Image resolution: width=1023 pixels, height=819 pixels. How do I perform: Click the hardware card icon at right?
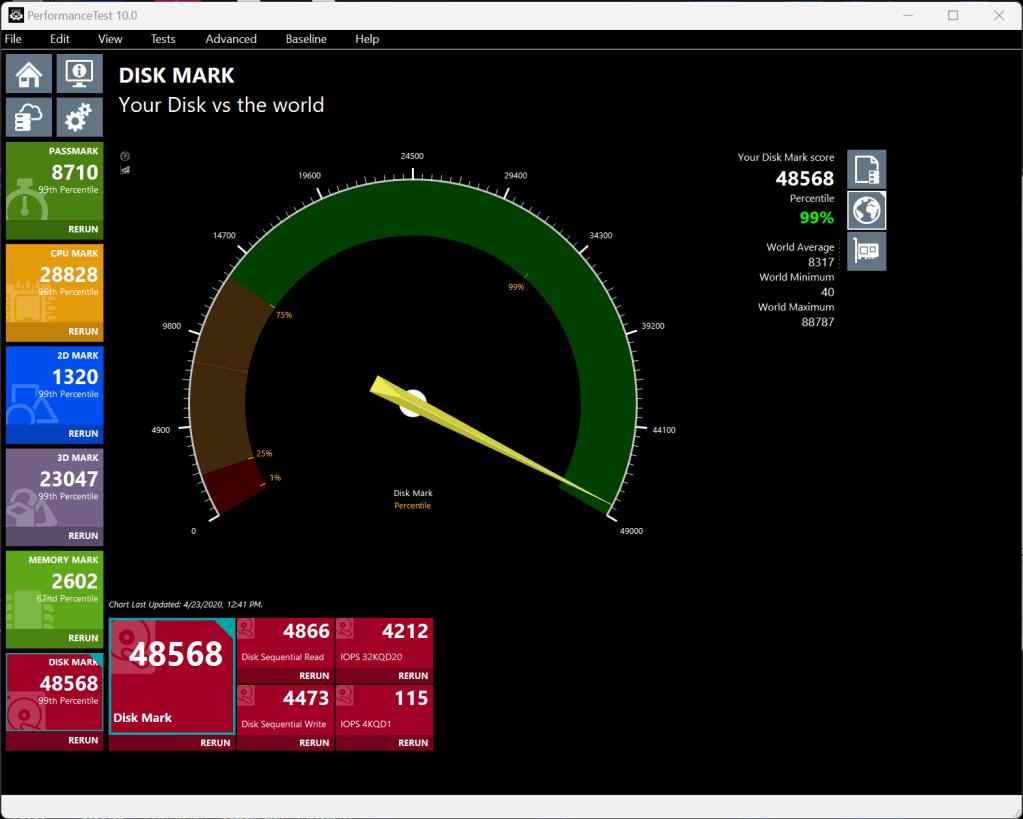click(866, 251)
